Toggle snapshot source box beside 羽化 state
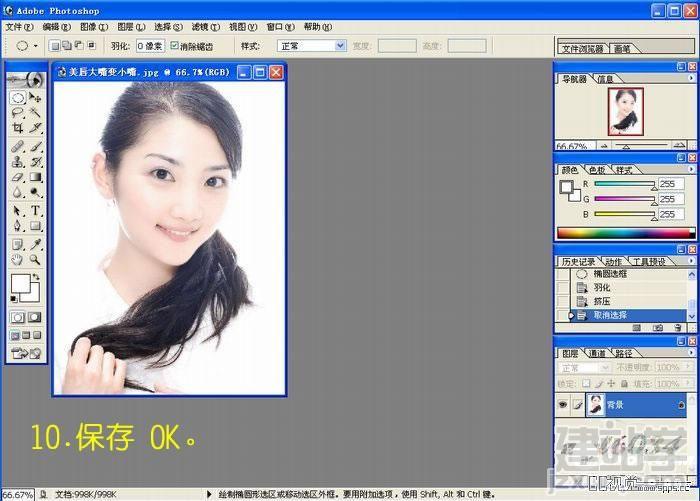Viewport: 700px width, 501px height. click(562, 288)
